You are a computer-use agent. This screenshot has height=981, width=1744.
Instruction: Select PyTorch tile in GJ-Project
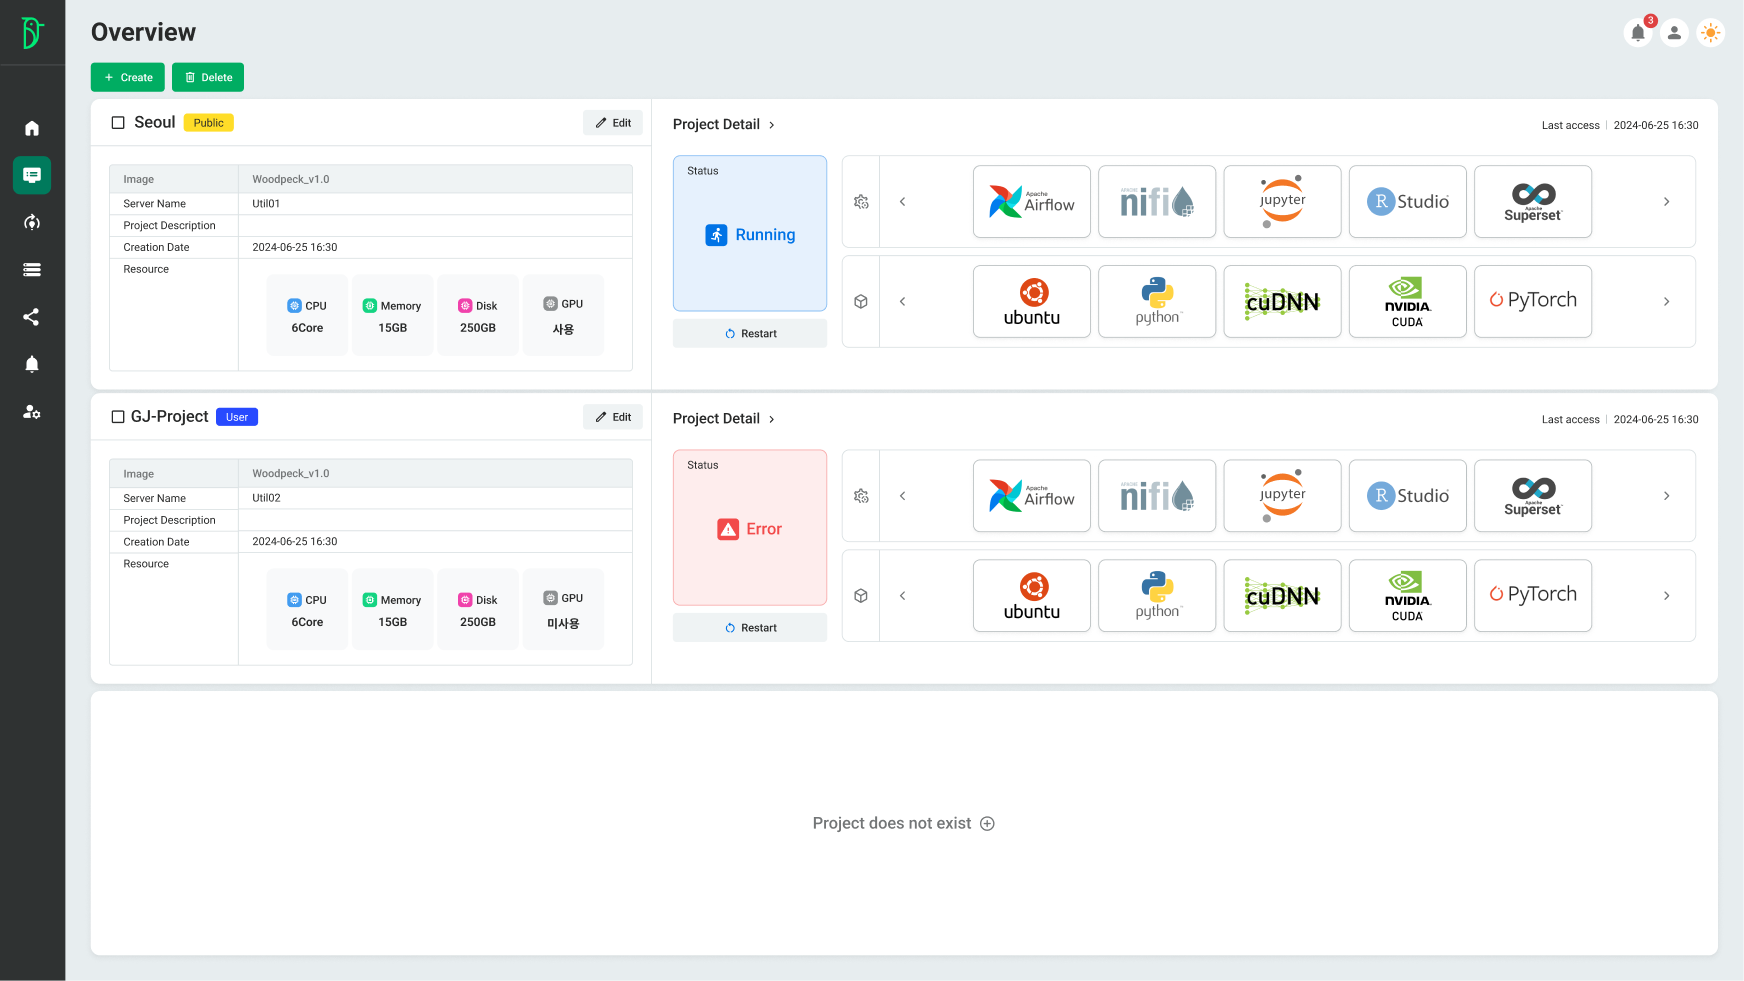pos(1533,596)
